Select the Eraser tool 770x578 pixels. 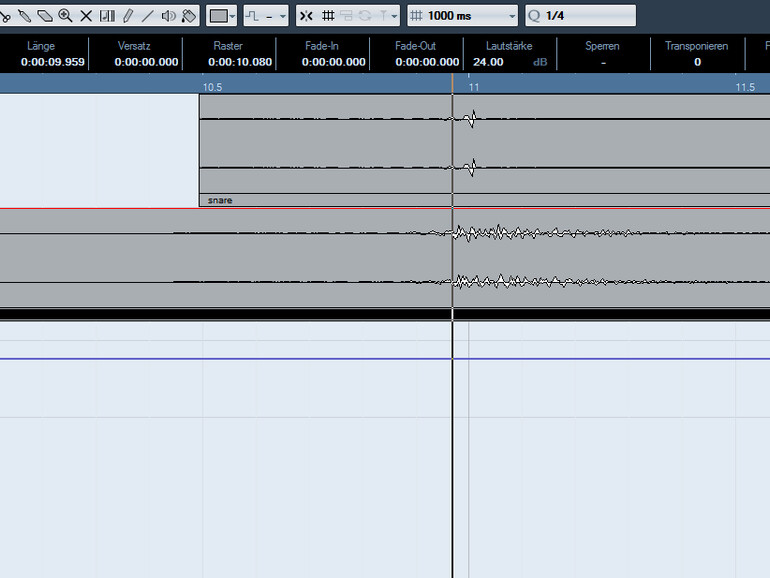pos(45,16)
